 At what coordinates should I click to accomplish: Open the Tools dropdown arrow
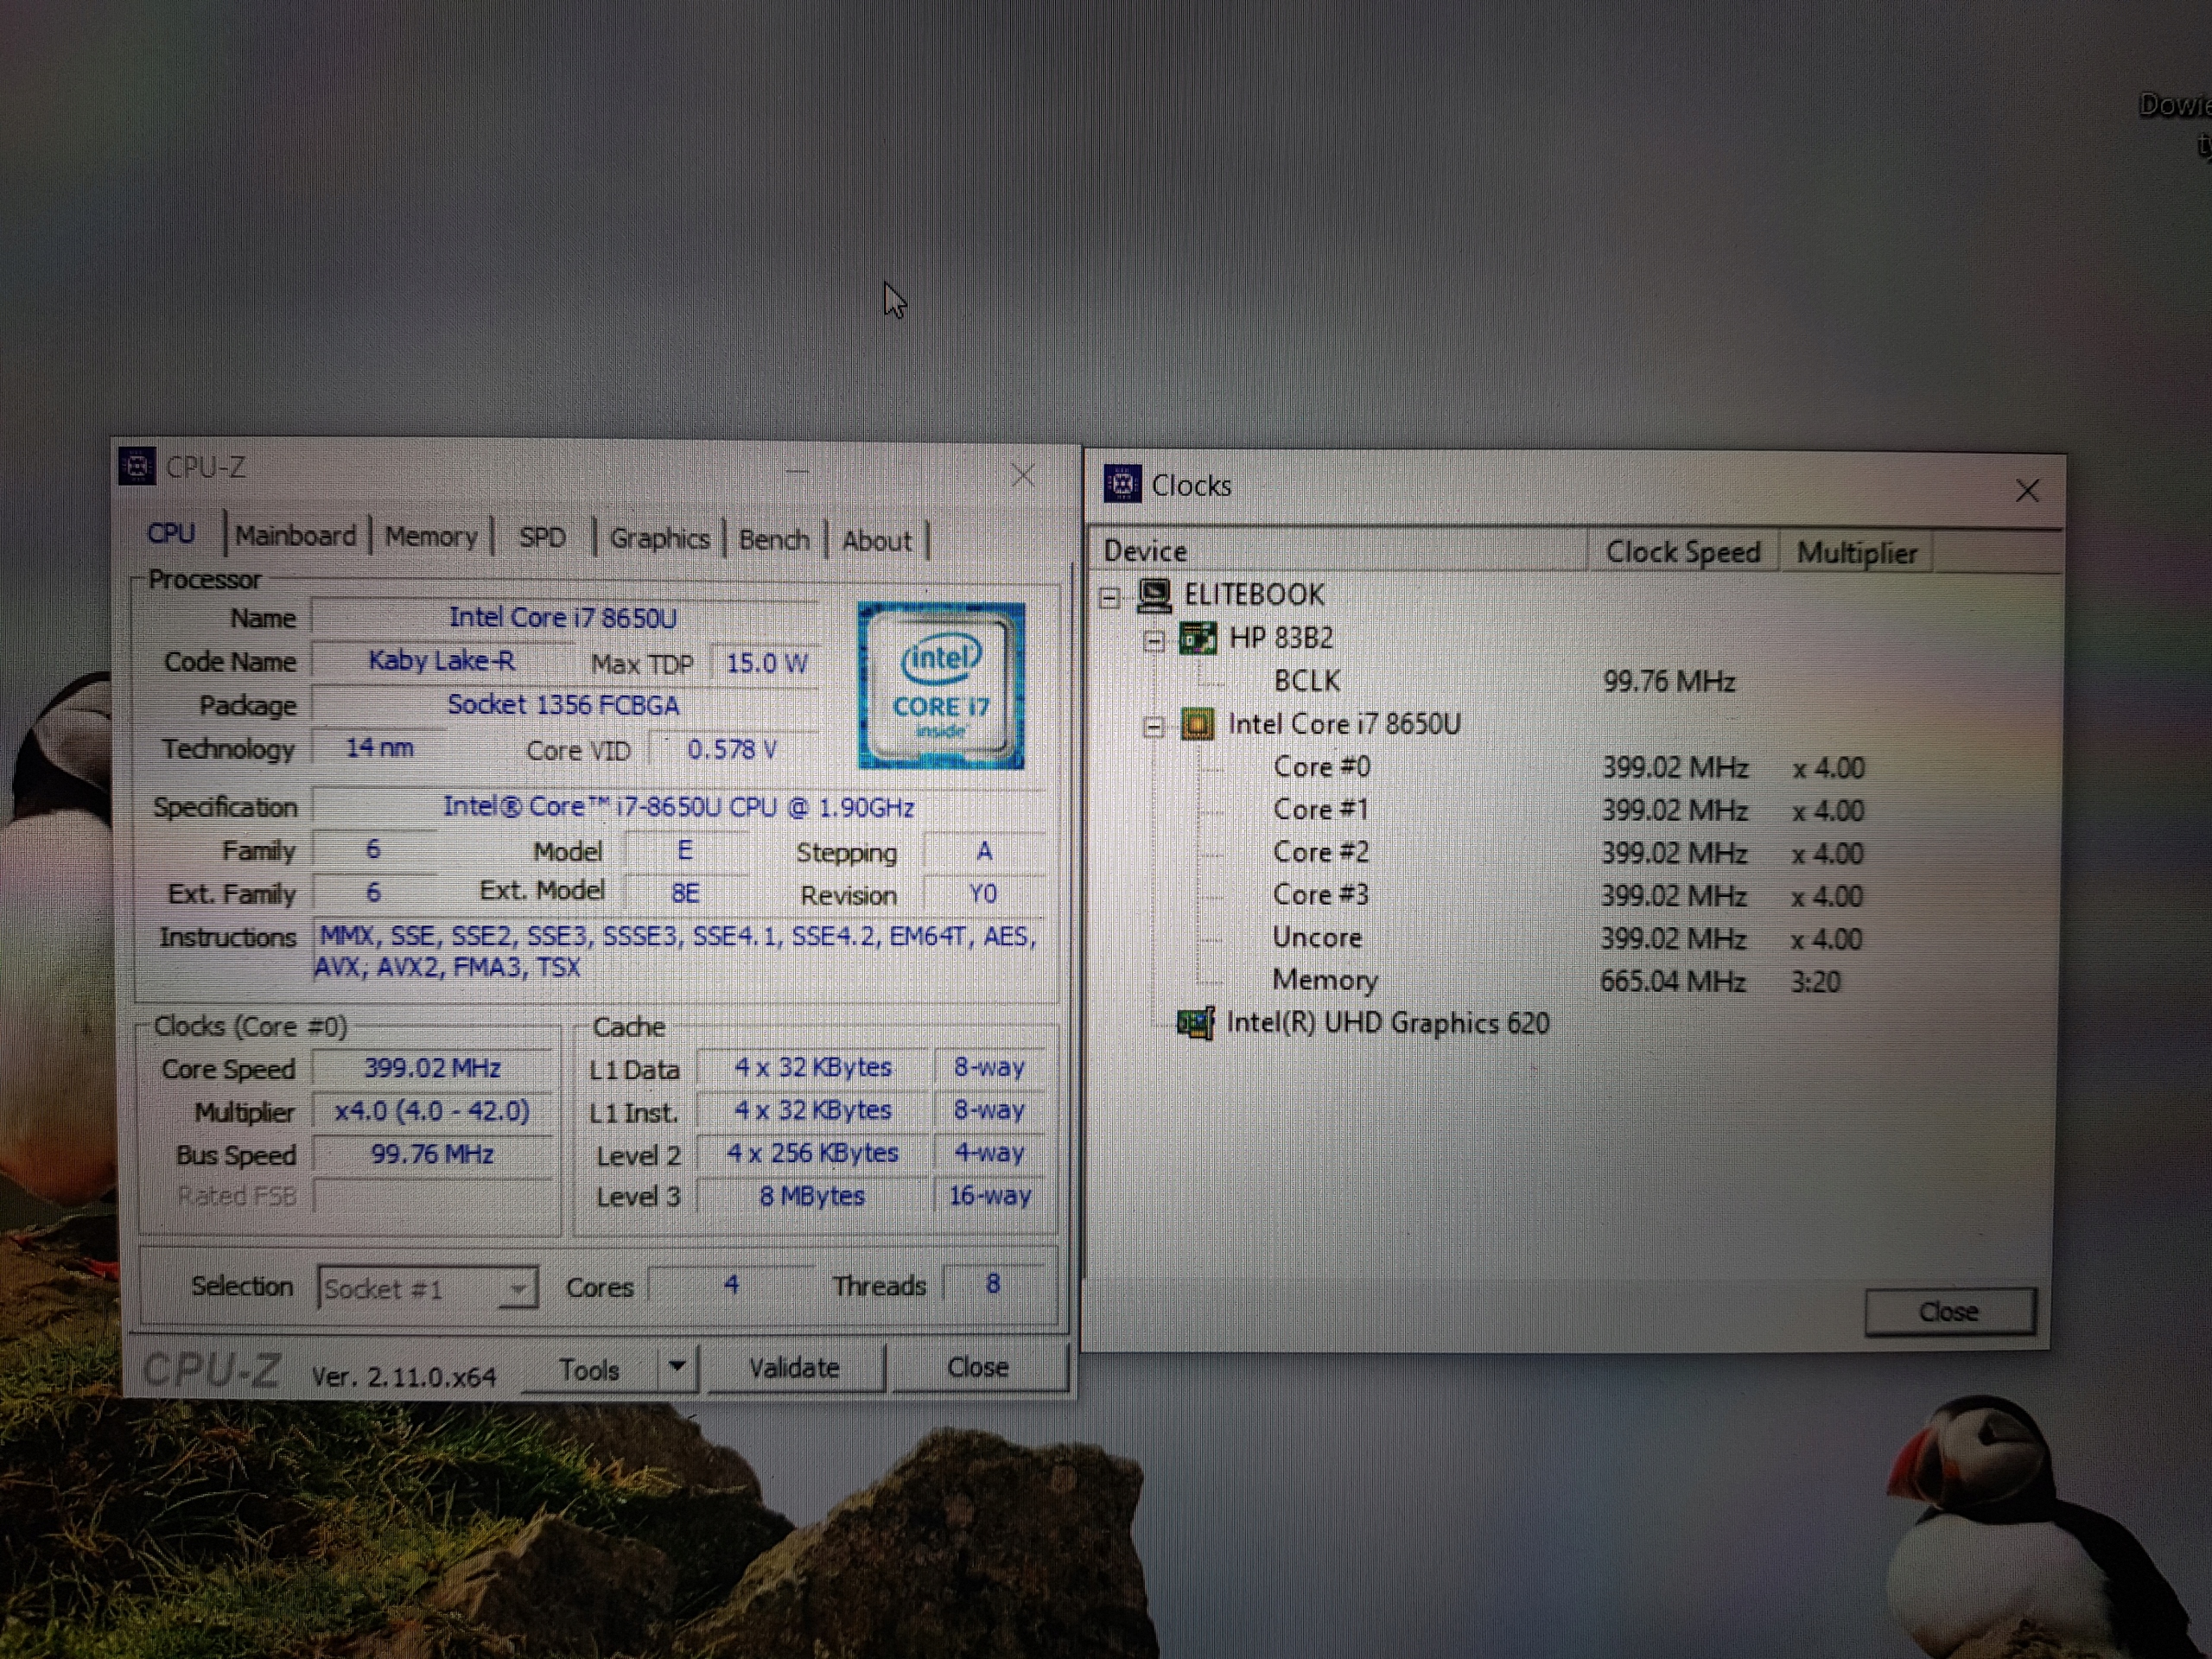pos(677,1366)
